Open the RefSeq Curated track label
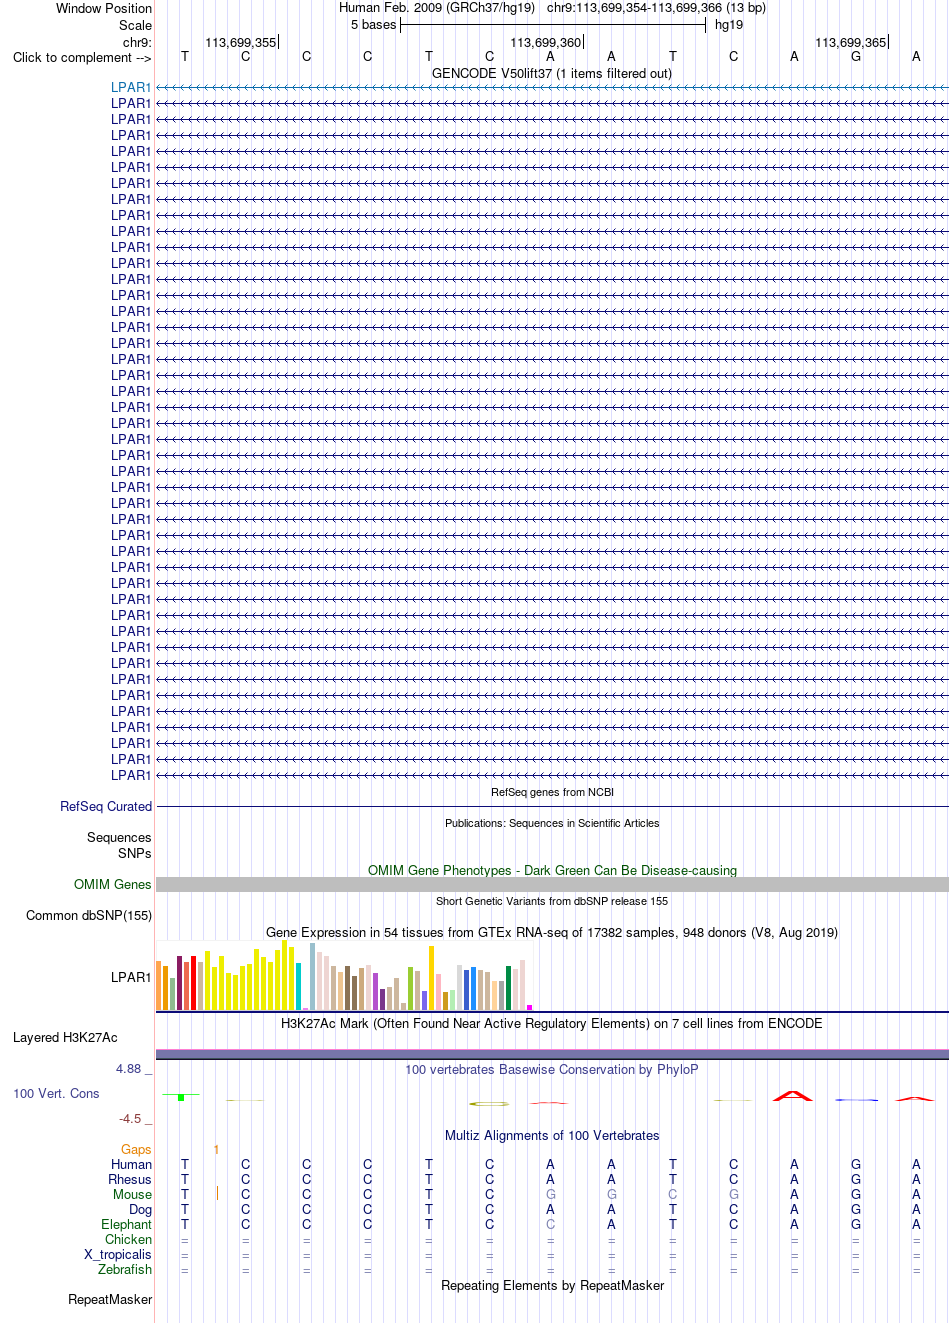Image resolution: width=950 pixels, height=1323 pixels. pyautogui.click(x=106, y=806)
